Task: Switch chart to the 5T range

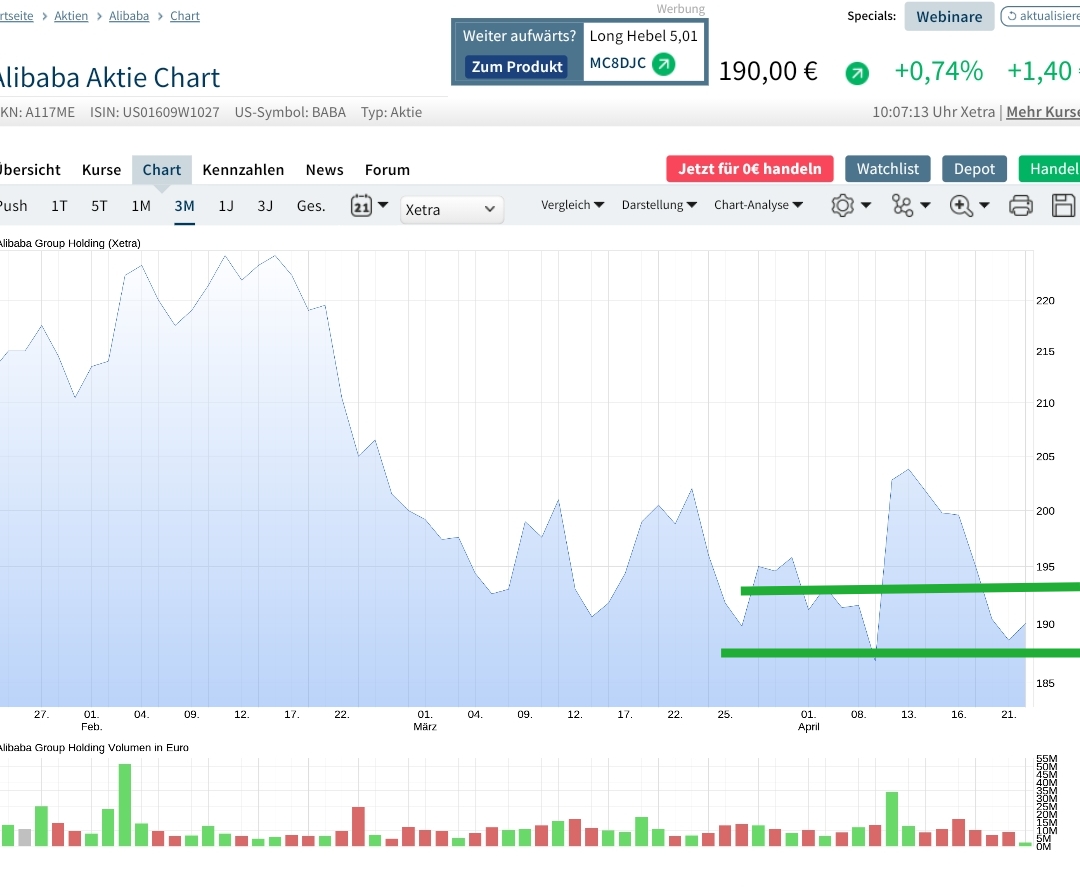Action: (x=99, y=206)
